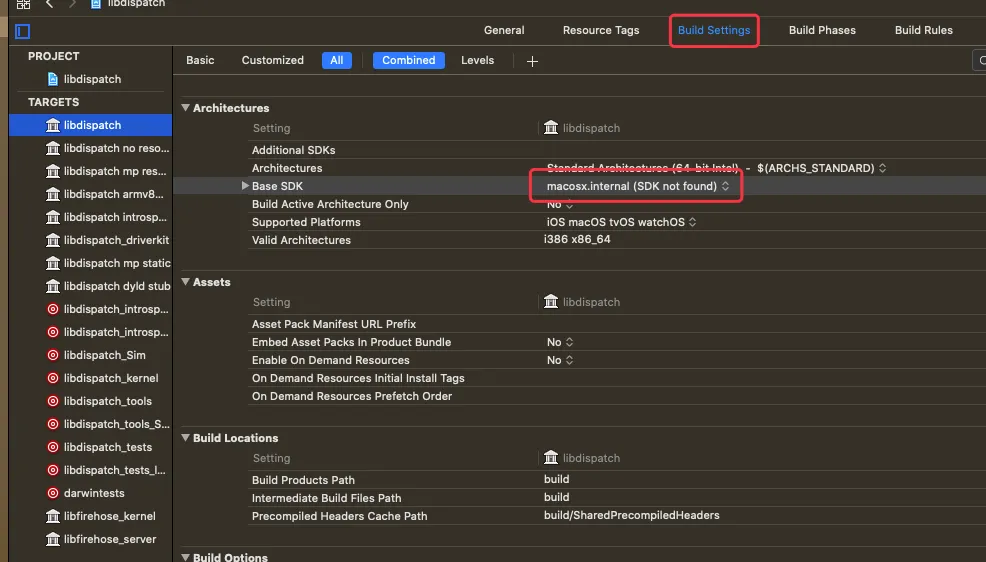Open Build Active Architecture Only dropdown
The width and height of the screenshot is (986, 562).
click(560, 204)
